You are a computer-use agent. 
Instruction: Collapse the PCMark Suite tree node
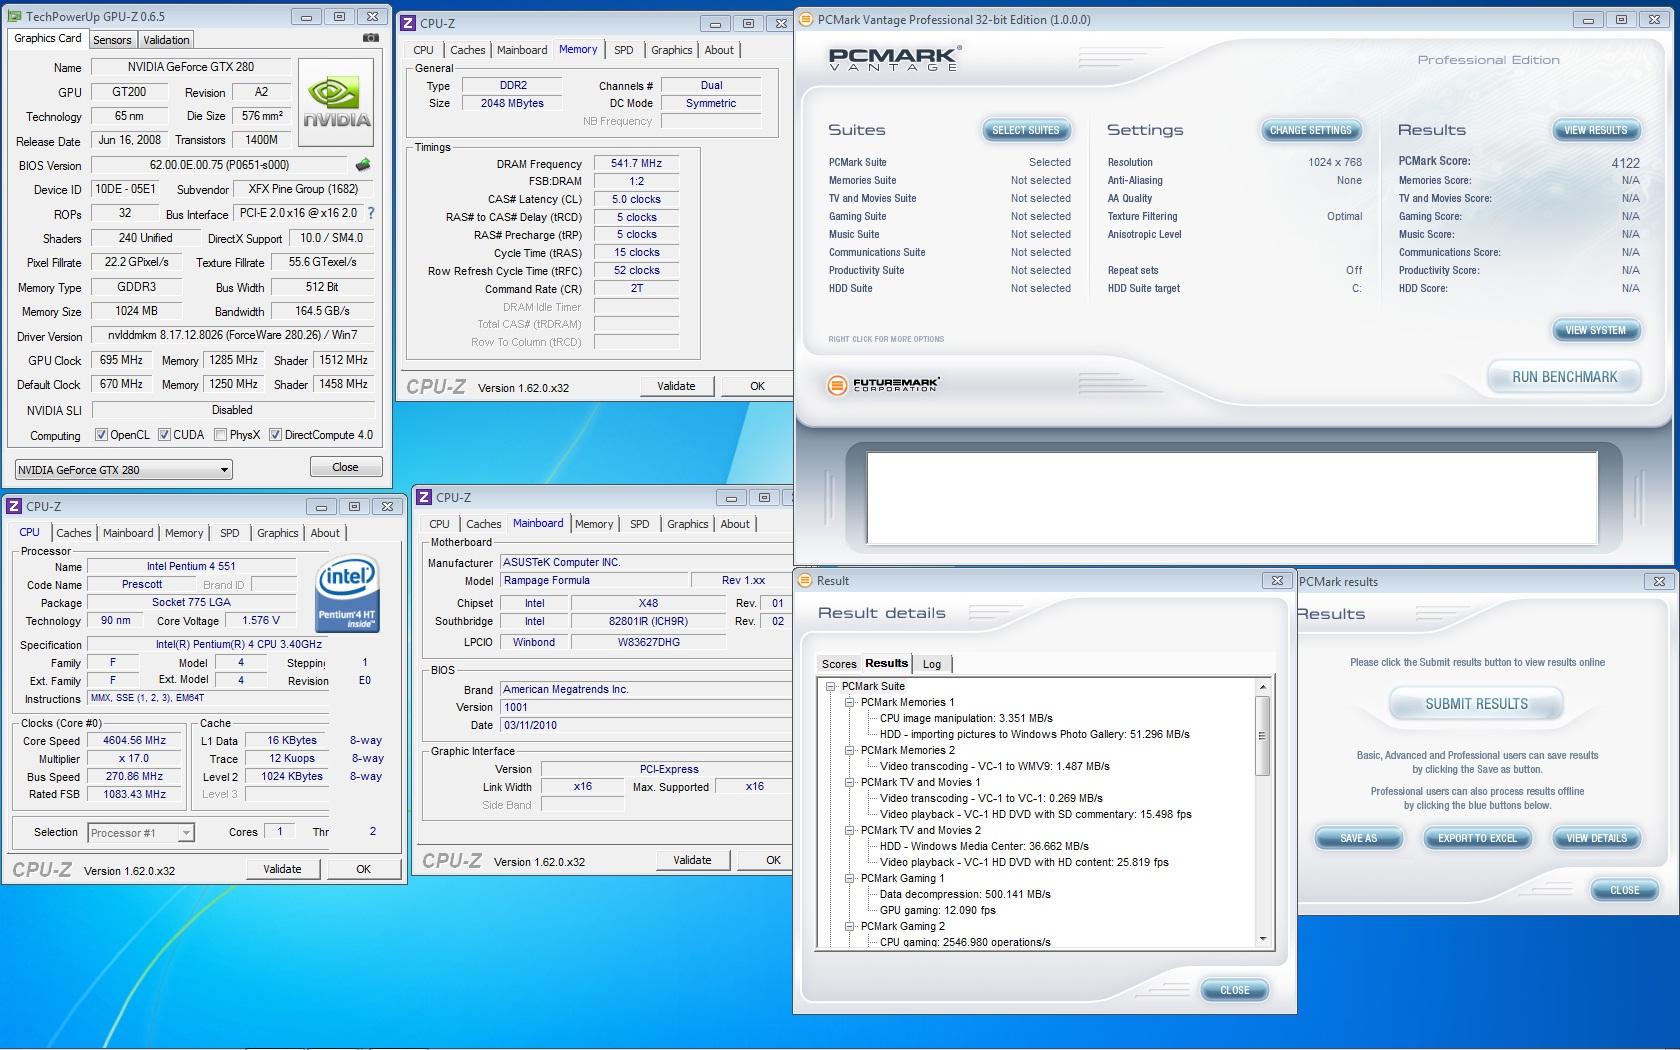(x=830, y=686)
